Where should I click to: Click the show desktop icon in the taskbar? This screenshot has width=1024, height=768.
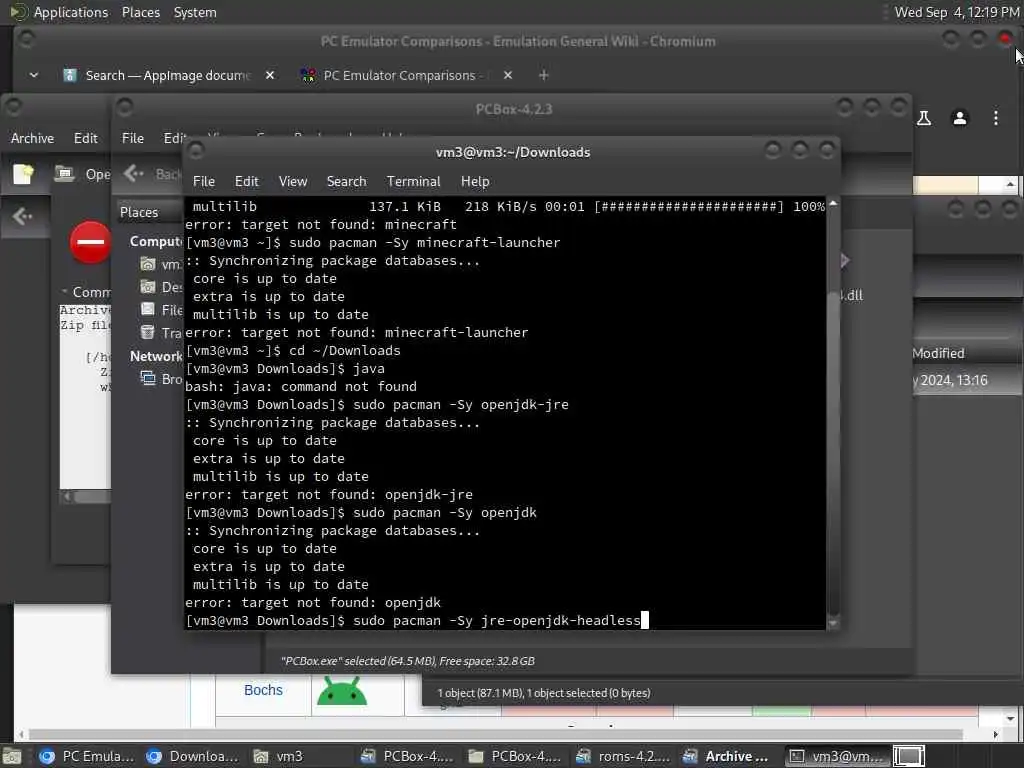[x=12, y=756]
